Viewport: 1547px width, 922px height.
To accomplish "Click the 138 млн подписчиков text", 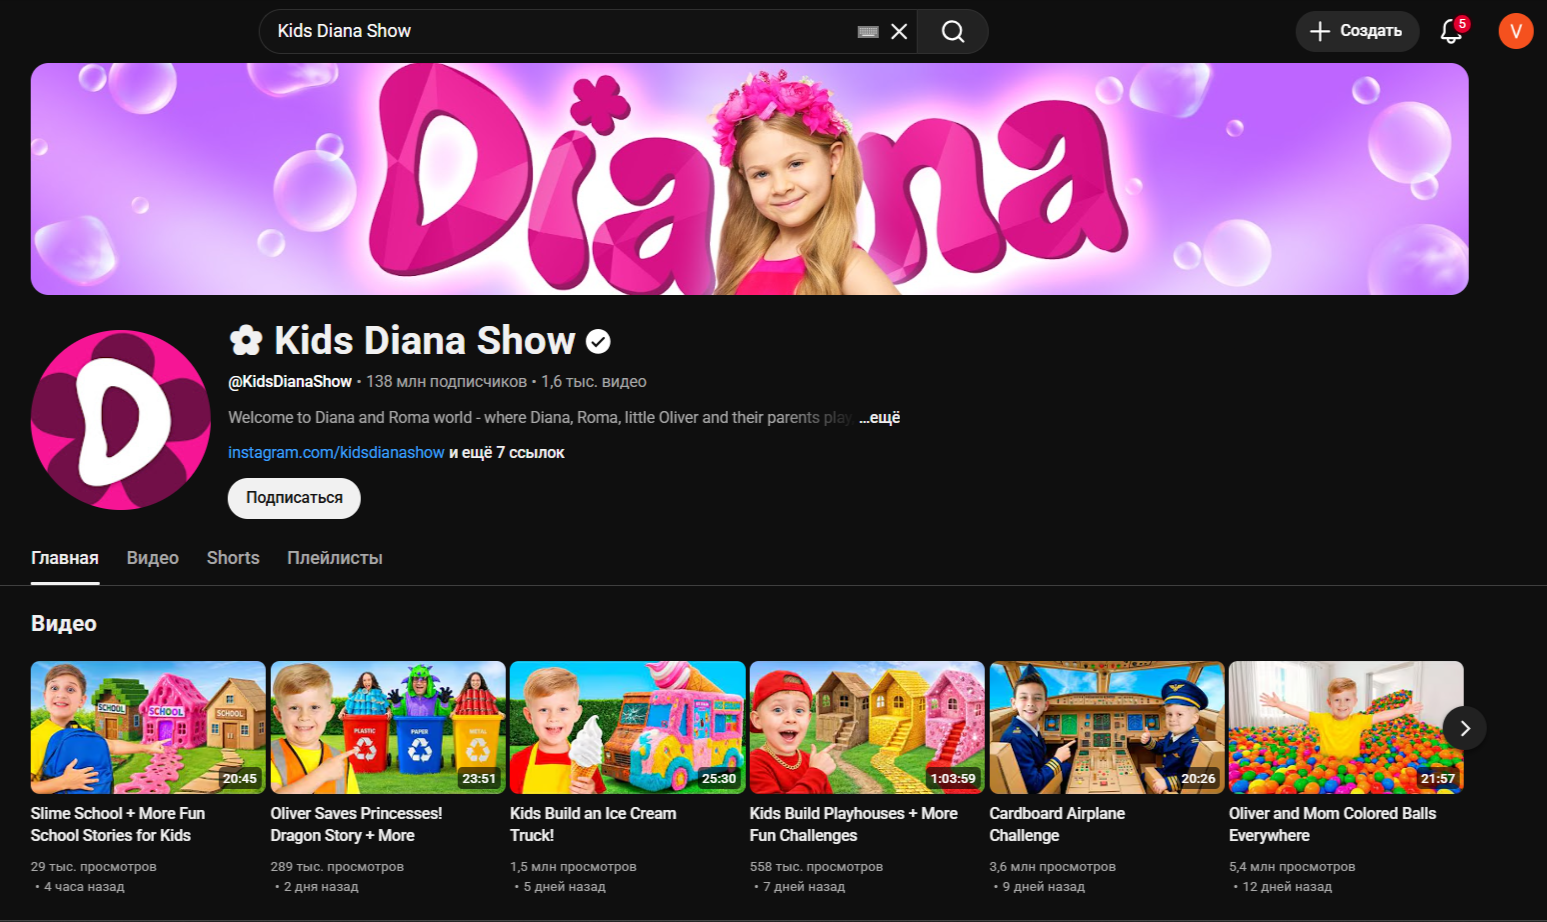I will pyautogui.click(x=446, y=381).
